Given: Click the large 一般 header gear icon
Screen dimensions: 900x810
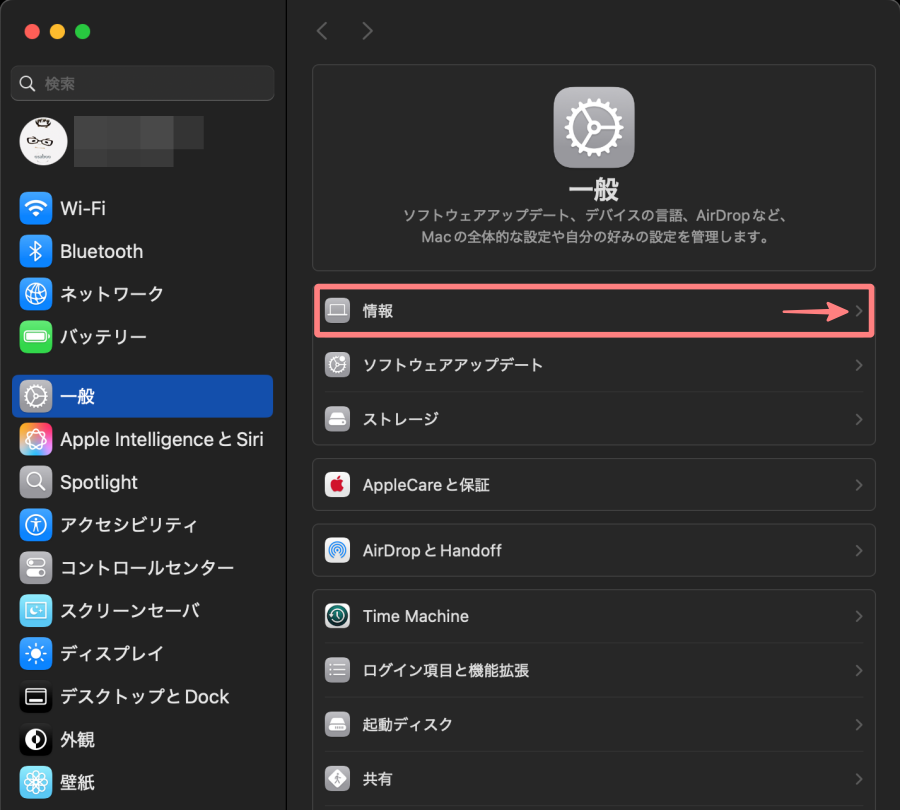Looking at the screenshot, I should (594, 127).
